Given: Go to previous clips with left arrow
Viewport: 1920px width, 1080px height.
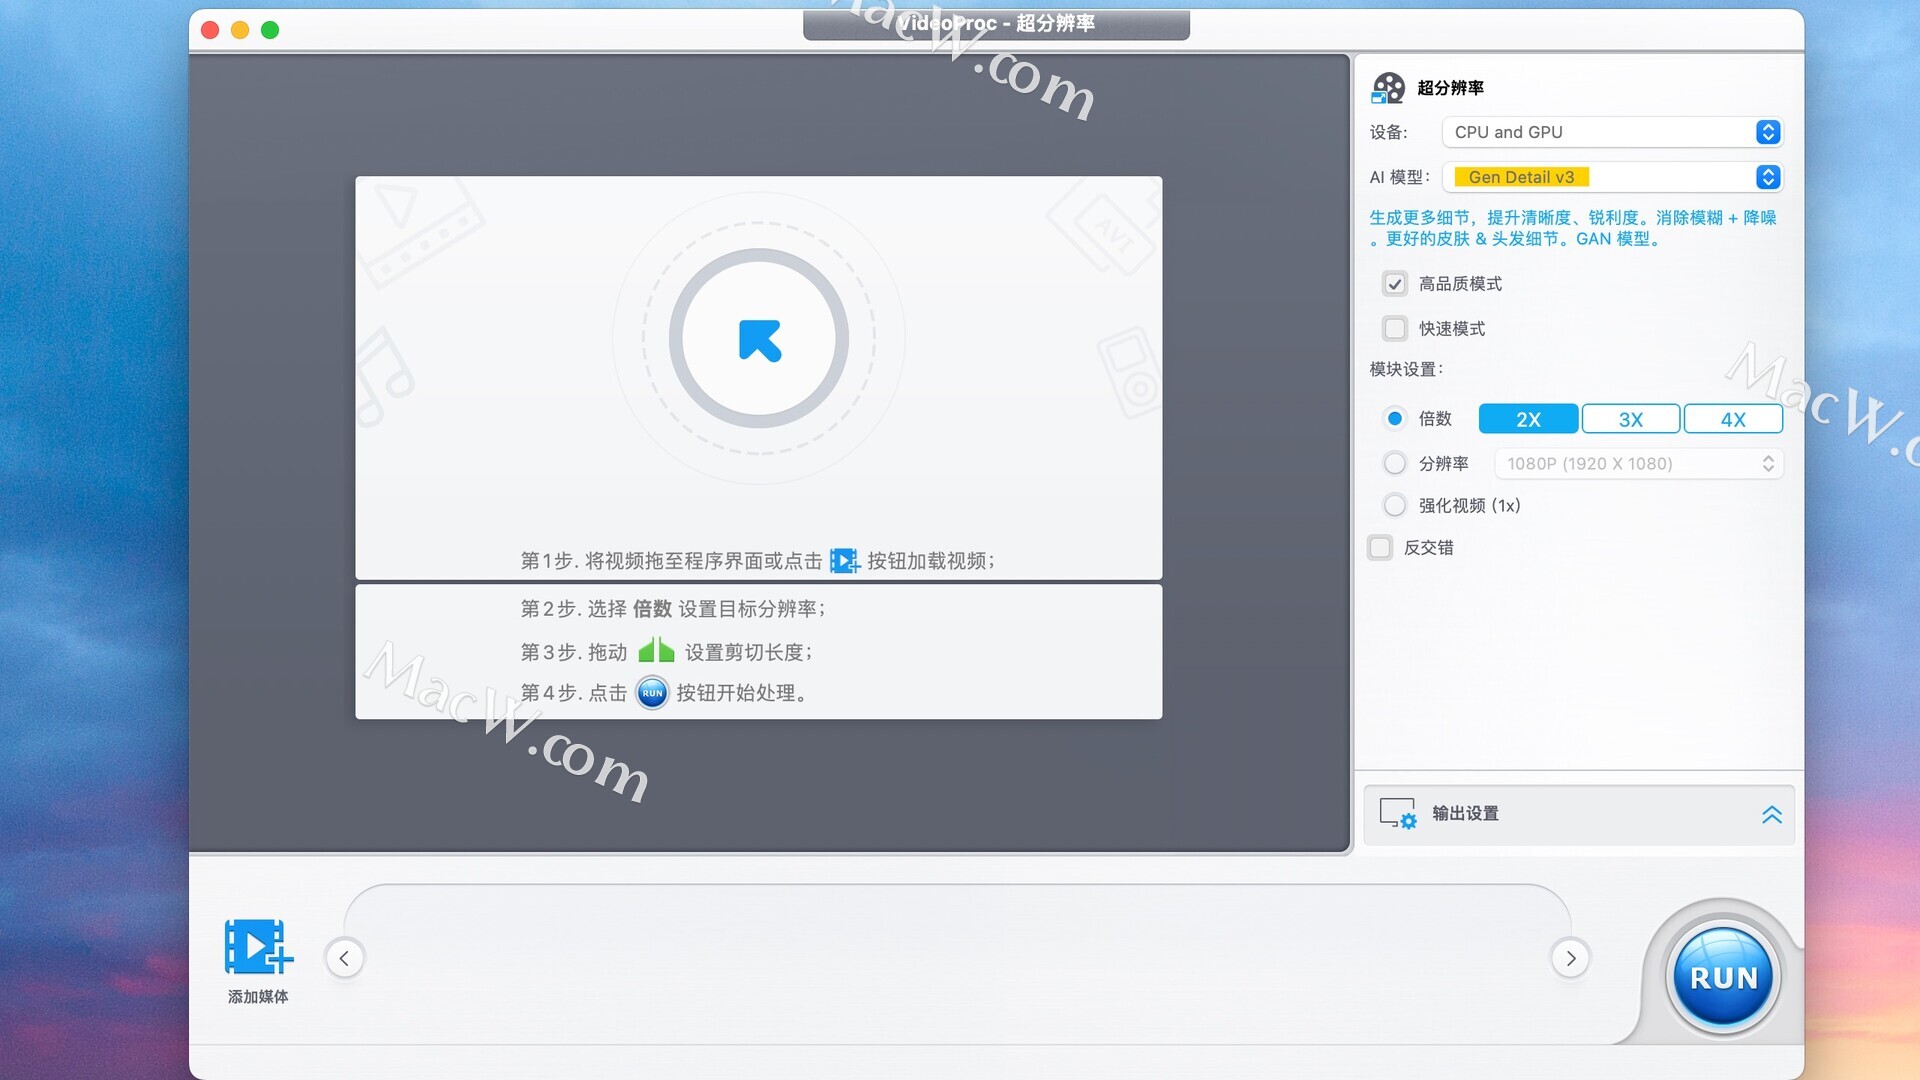Looking at the screenshot, I should pyautogui.click(x=344, y=958).
